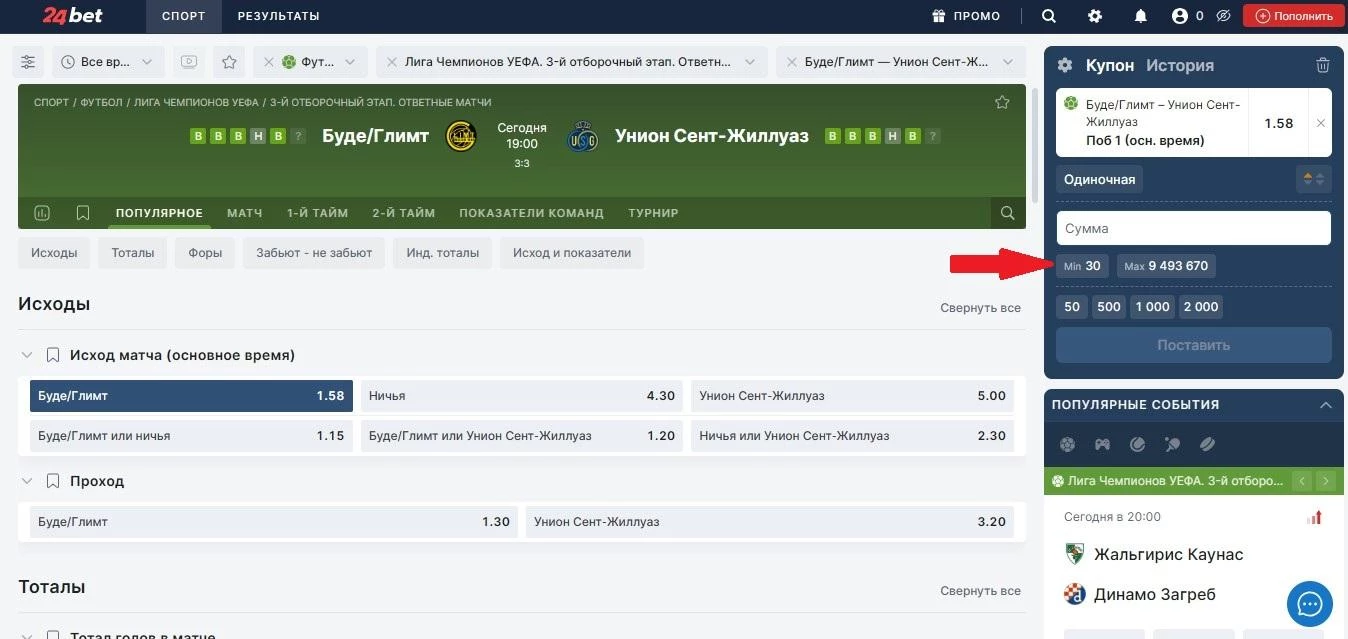Focus the Сумма stake input
Image resolution: width=1348 pixels, height=639 pixels.
[x=1194, y=228]
